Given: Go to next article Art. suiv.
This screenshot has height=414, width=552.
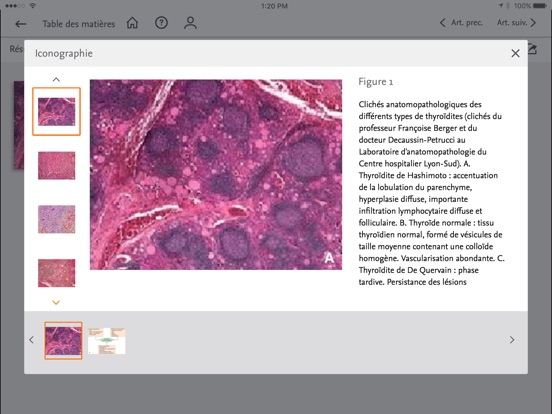Looking at the screenshot, I should click(516, 23).
